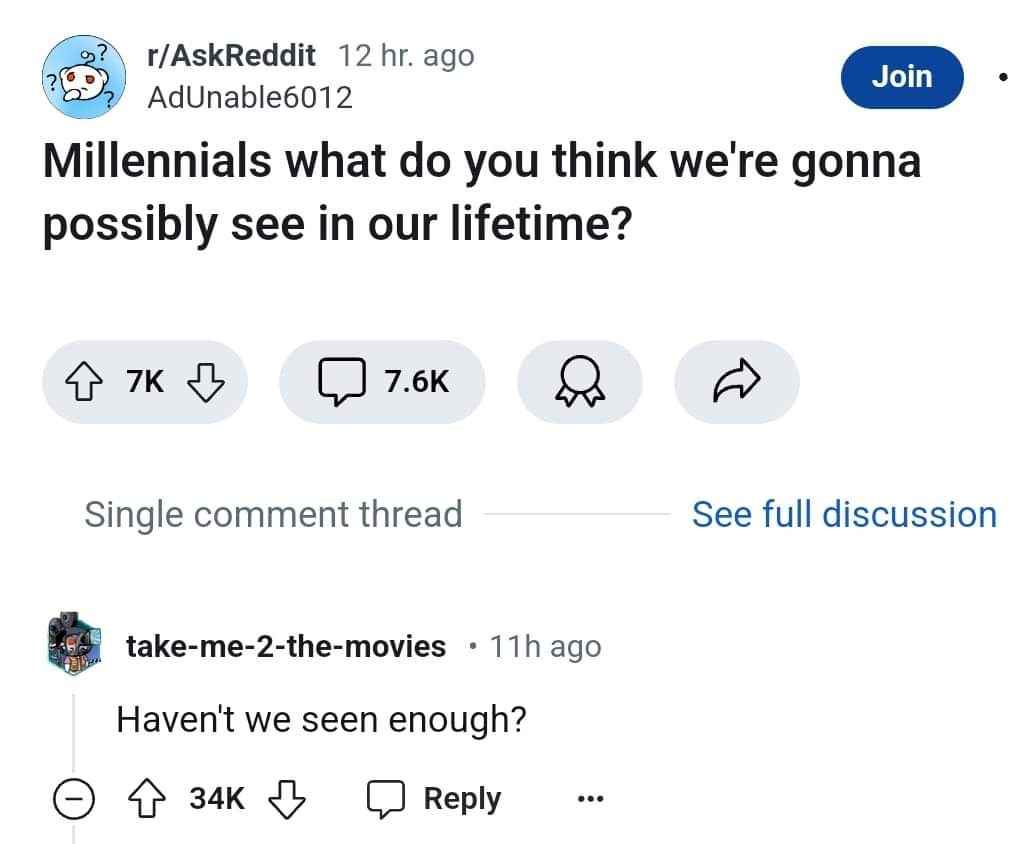
Task: Open take-me-2-the-movies user profile
Action: [x=286, y=646]
